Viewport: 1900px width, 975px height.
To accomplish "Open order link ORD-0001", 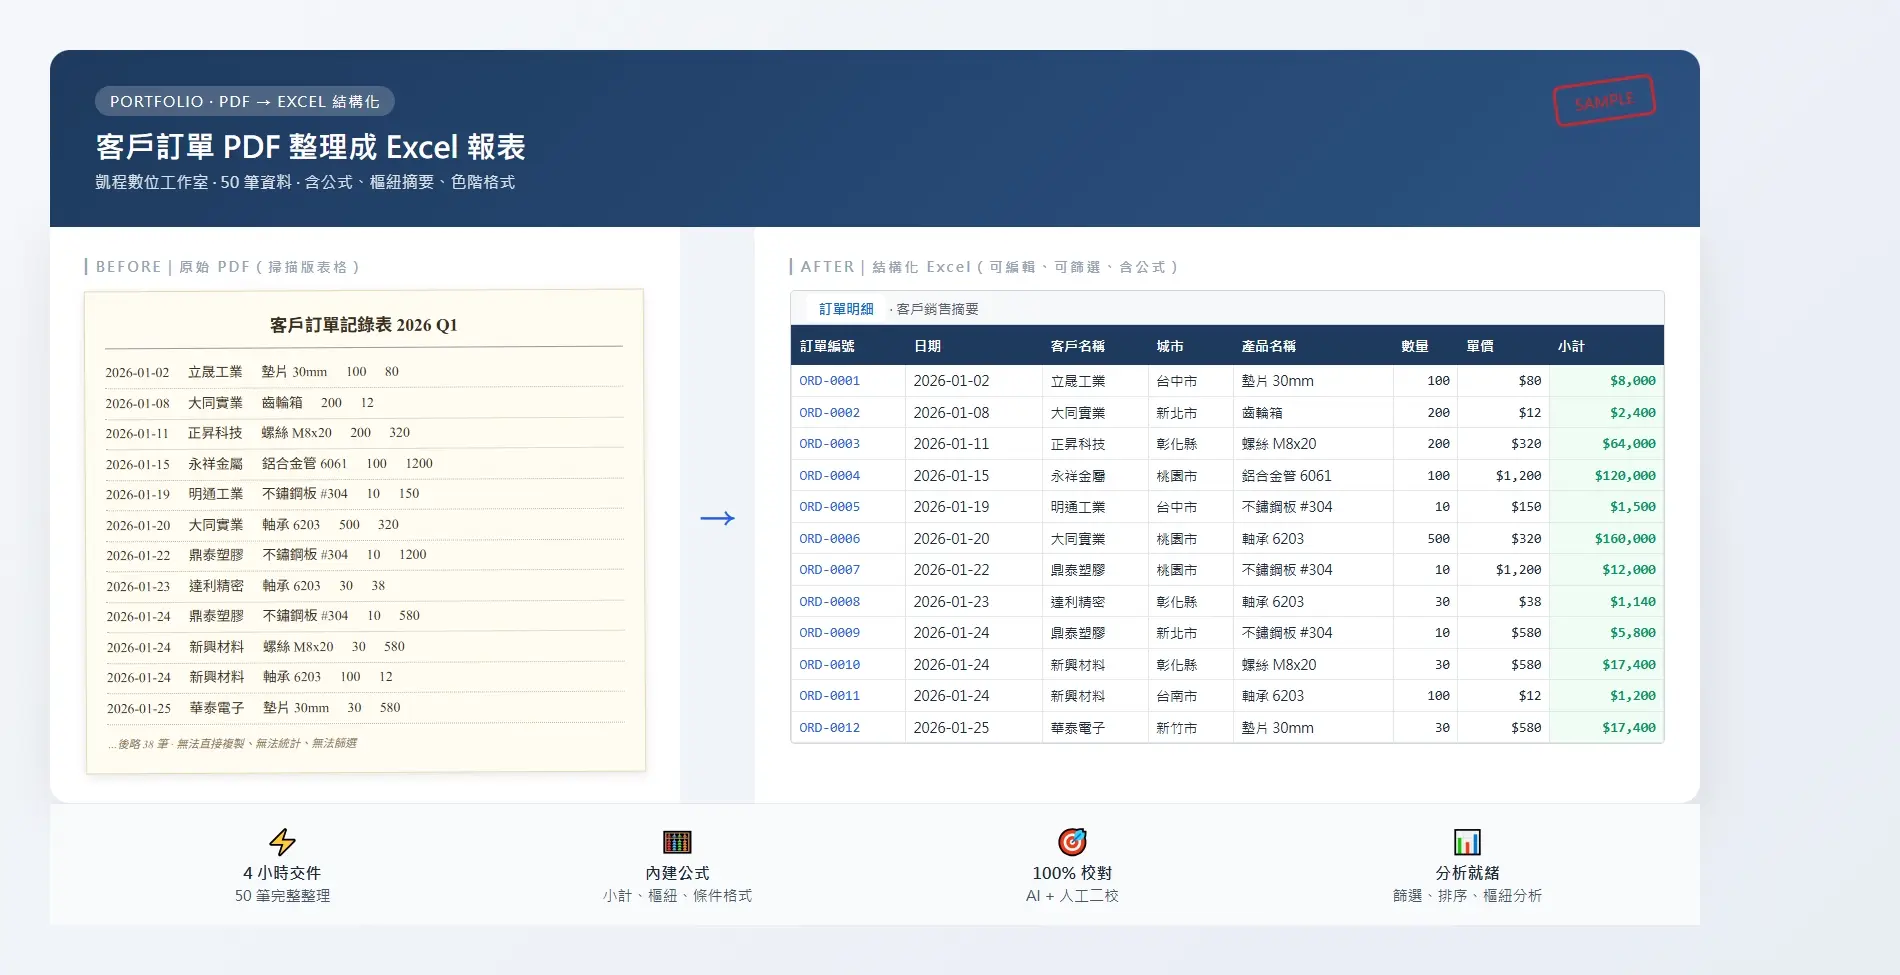I will click(x=829, y=381).
